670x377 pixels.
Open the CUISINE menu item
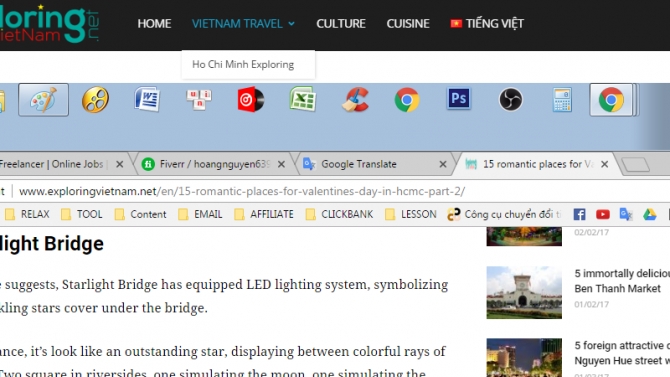click(408, 24)
